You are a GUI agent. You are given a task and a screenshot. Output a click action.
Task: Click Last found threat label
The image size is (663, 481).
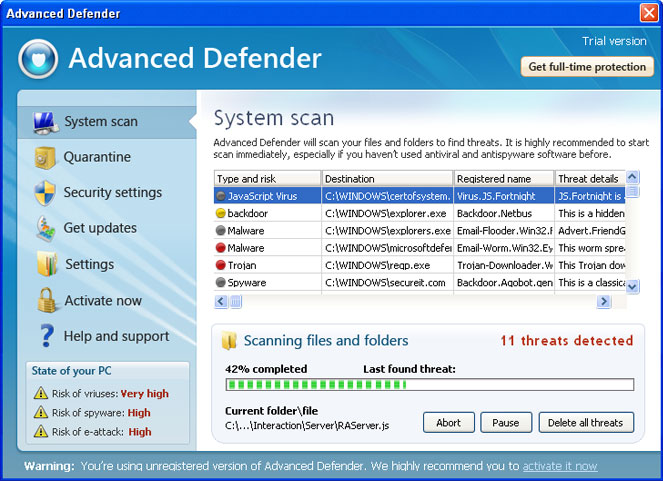point(409,369)
